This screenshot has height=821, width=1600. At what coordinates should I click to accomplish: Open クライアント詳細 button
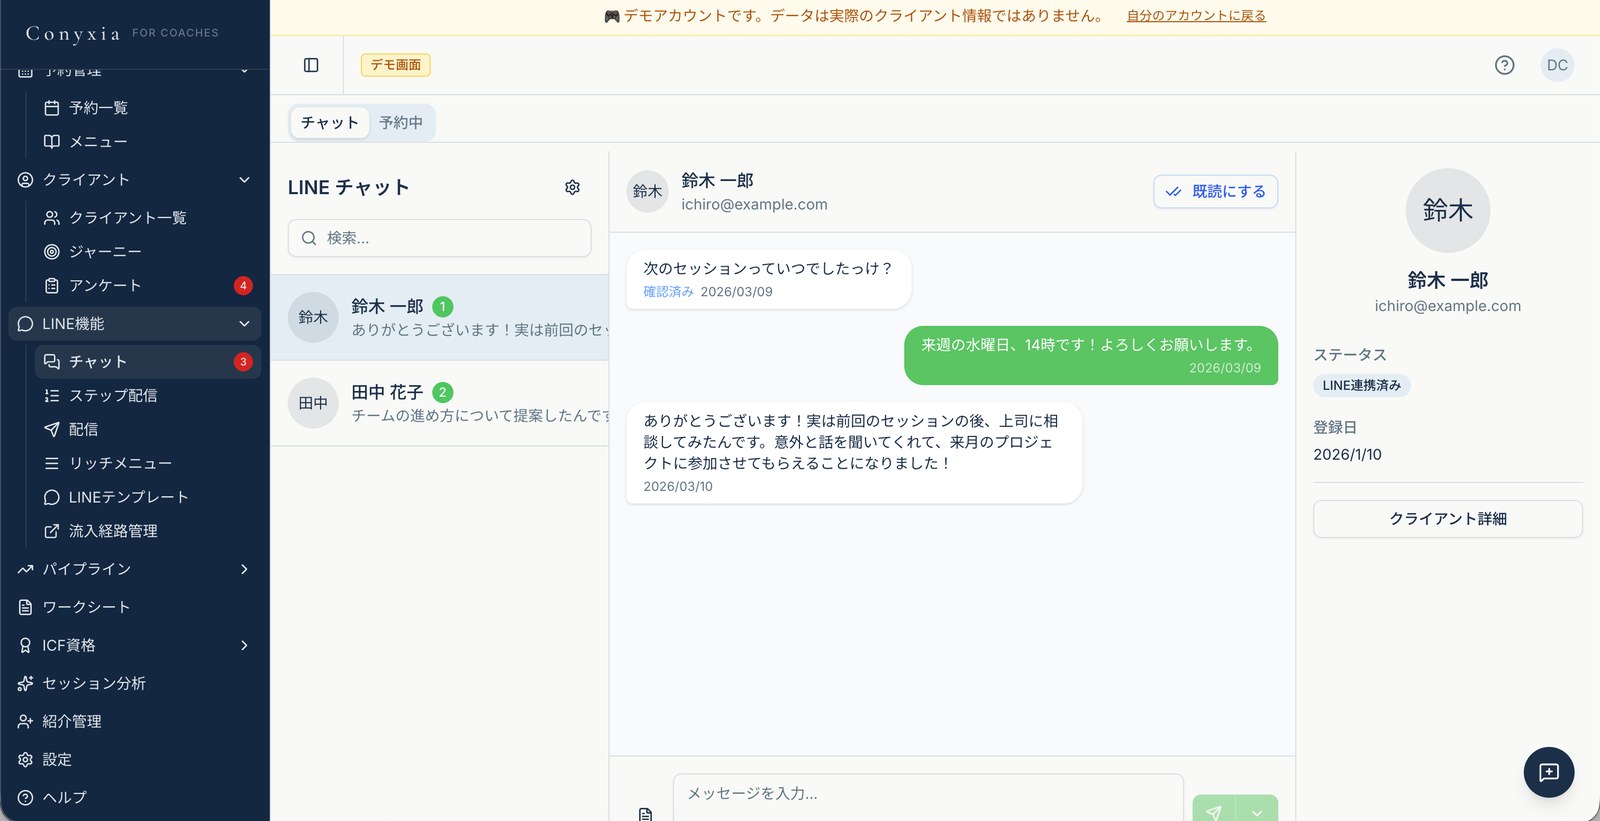click(1447, 519)
